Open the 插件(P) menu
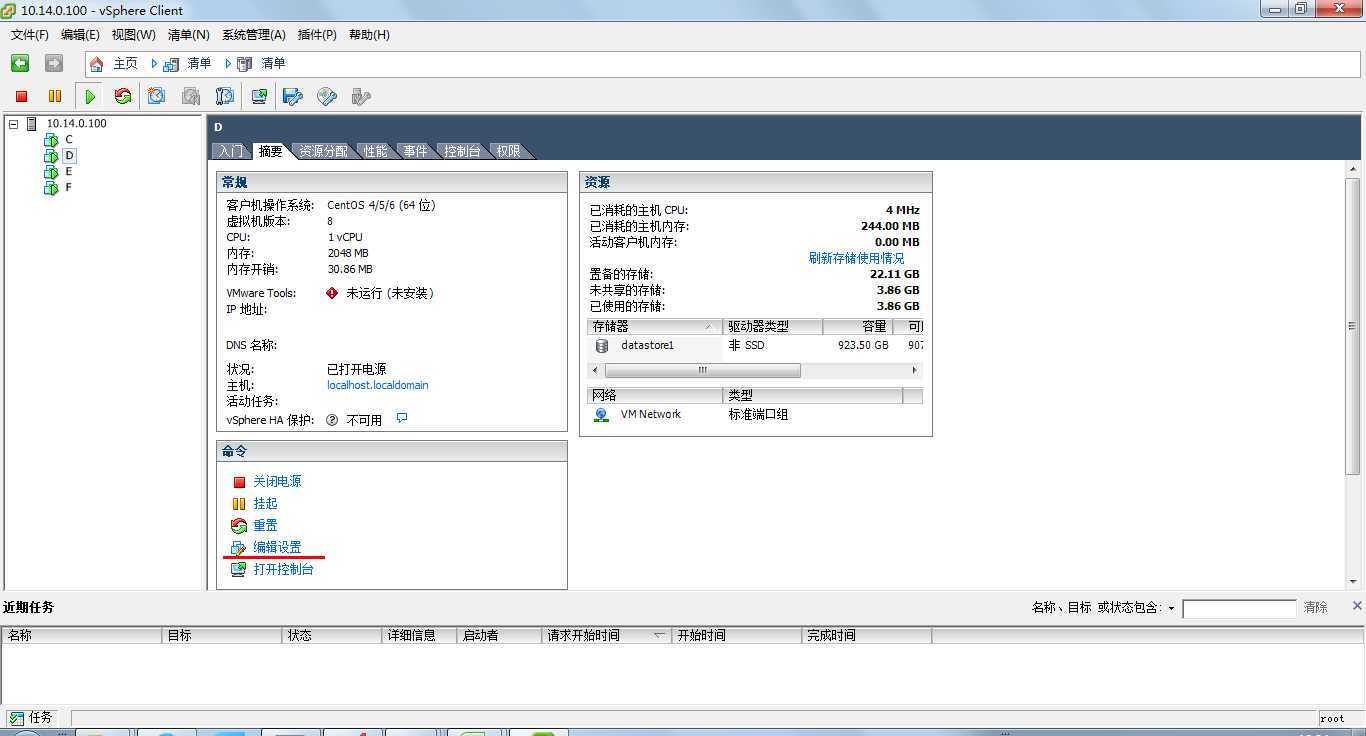The height and width of the screenshot is (736, 1366). (317, 35)
